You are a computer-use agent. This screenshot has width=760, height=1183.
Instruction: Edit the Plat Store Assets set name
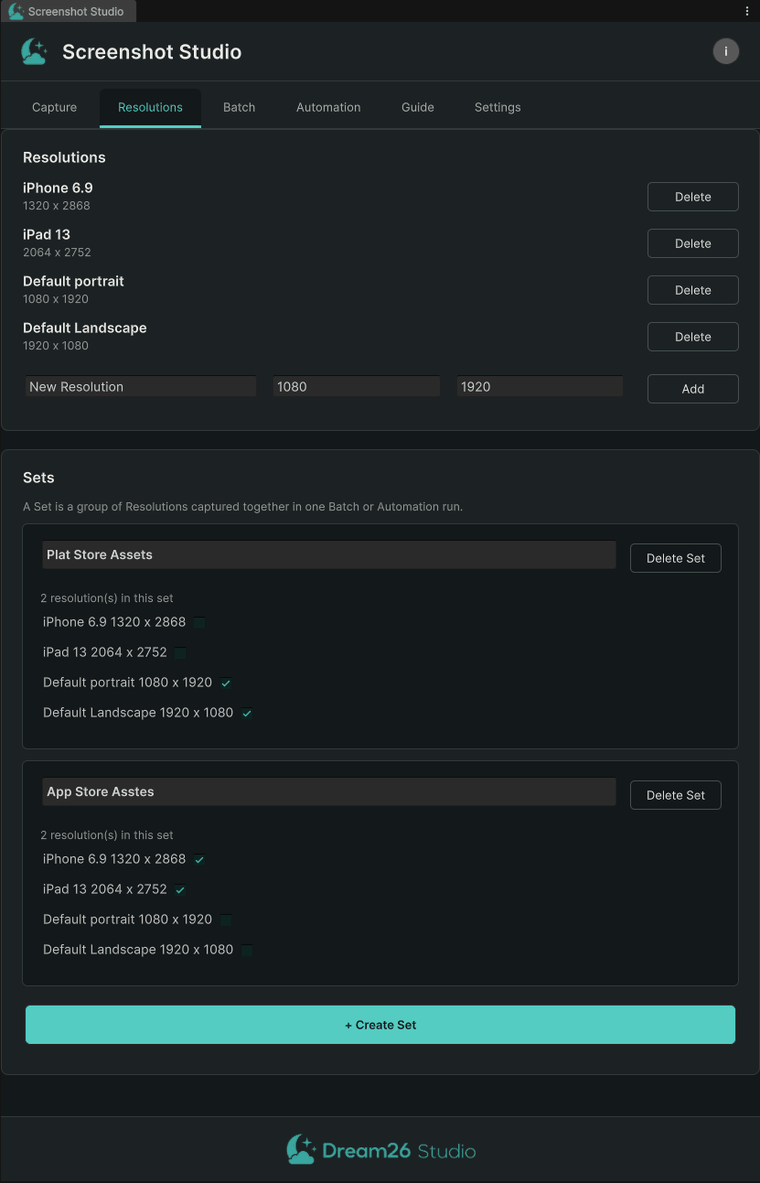(x=329, y=555)
